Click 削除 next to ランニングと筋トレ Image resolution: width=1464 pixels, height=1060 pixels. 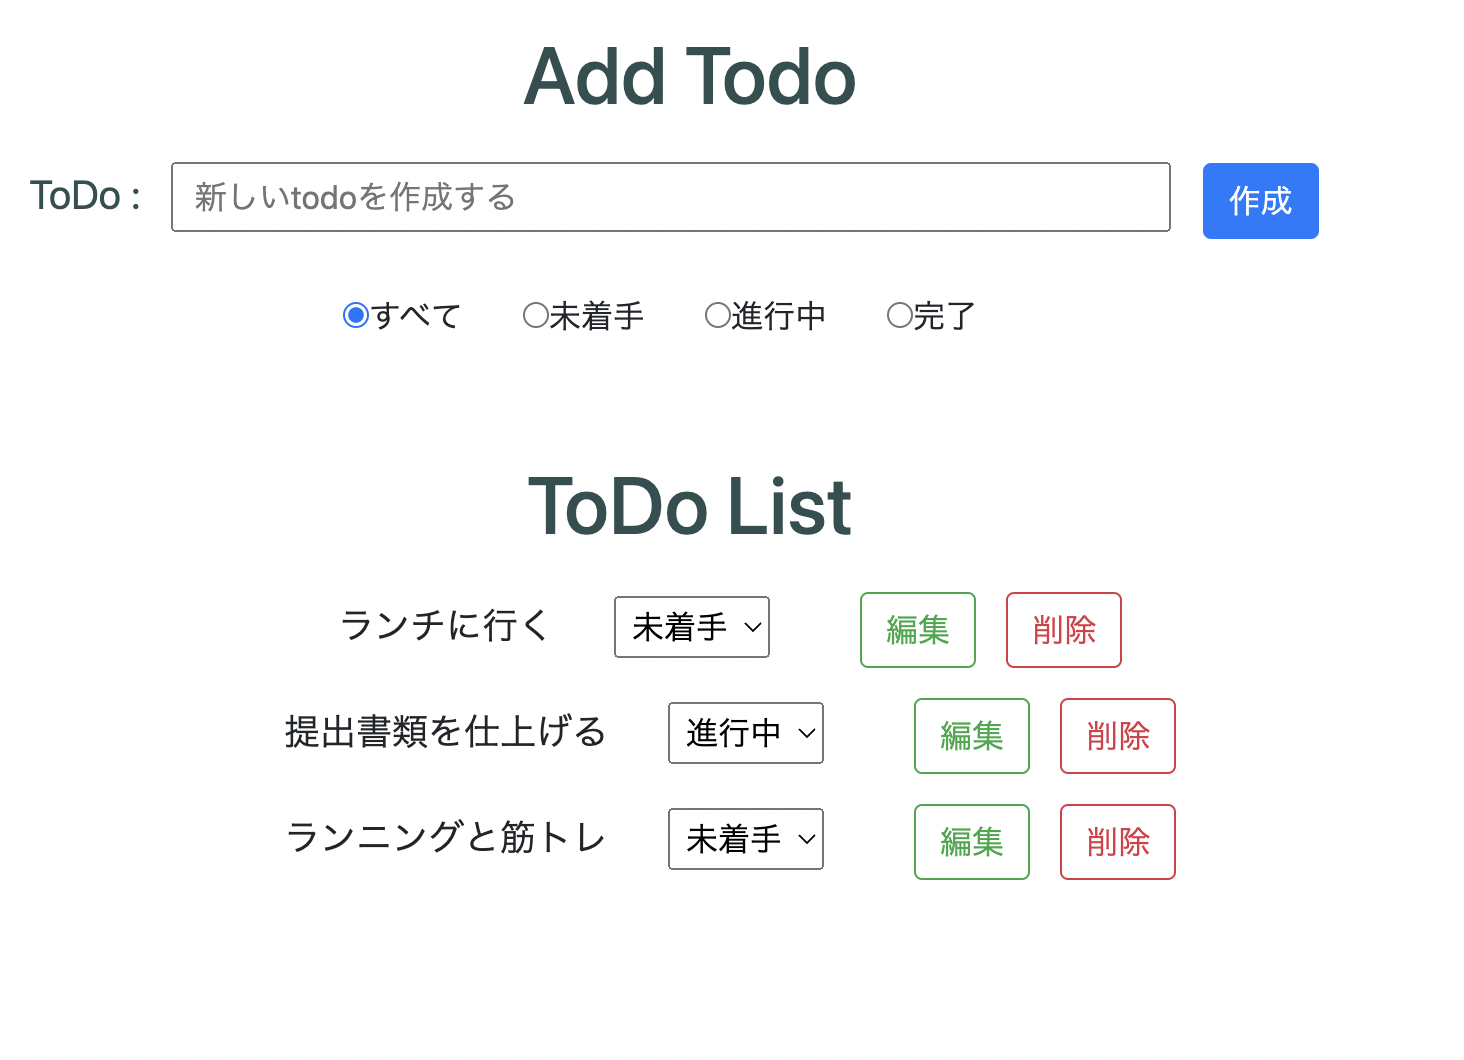[1117, 842]
